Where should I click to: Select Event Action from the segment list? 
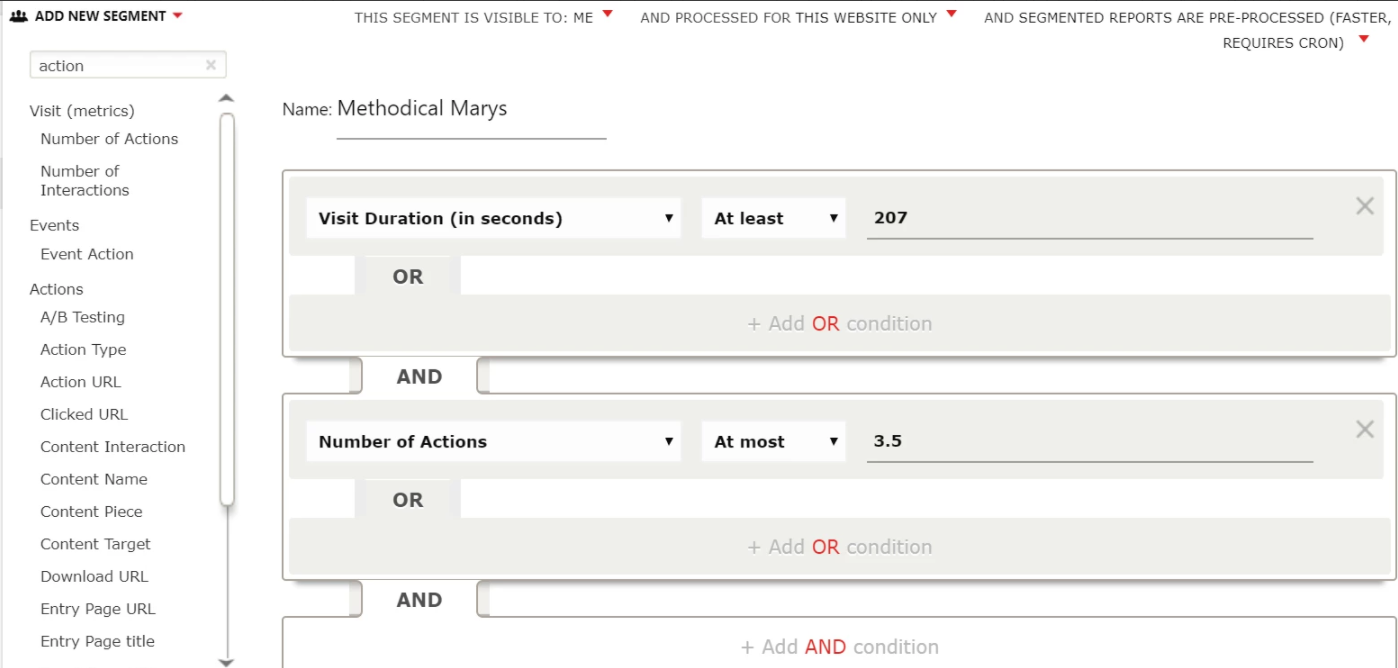coord(87,254)
